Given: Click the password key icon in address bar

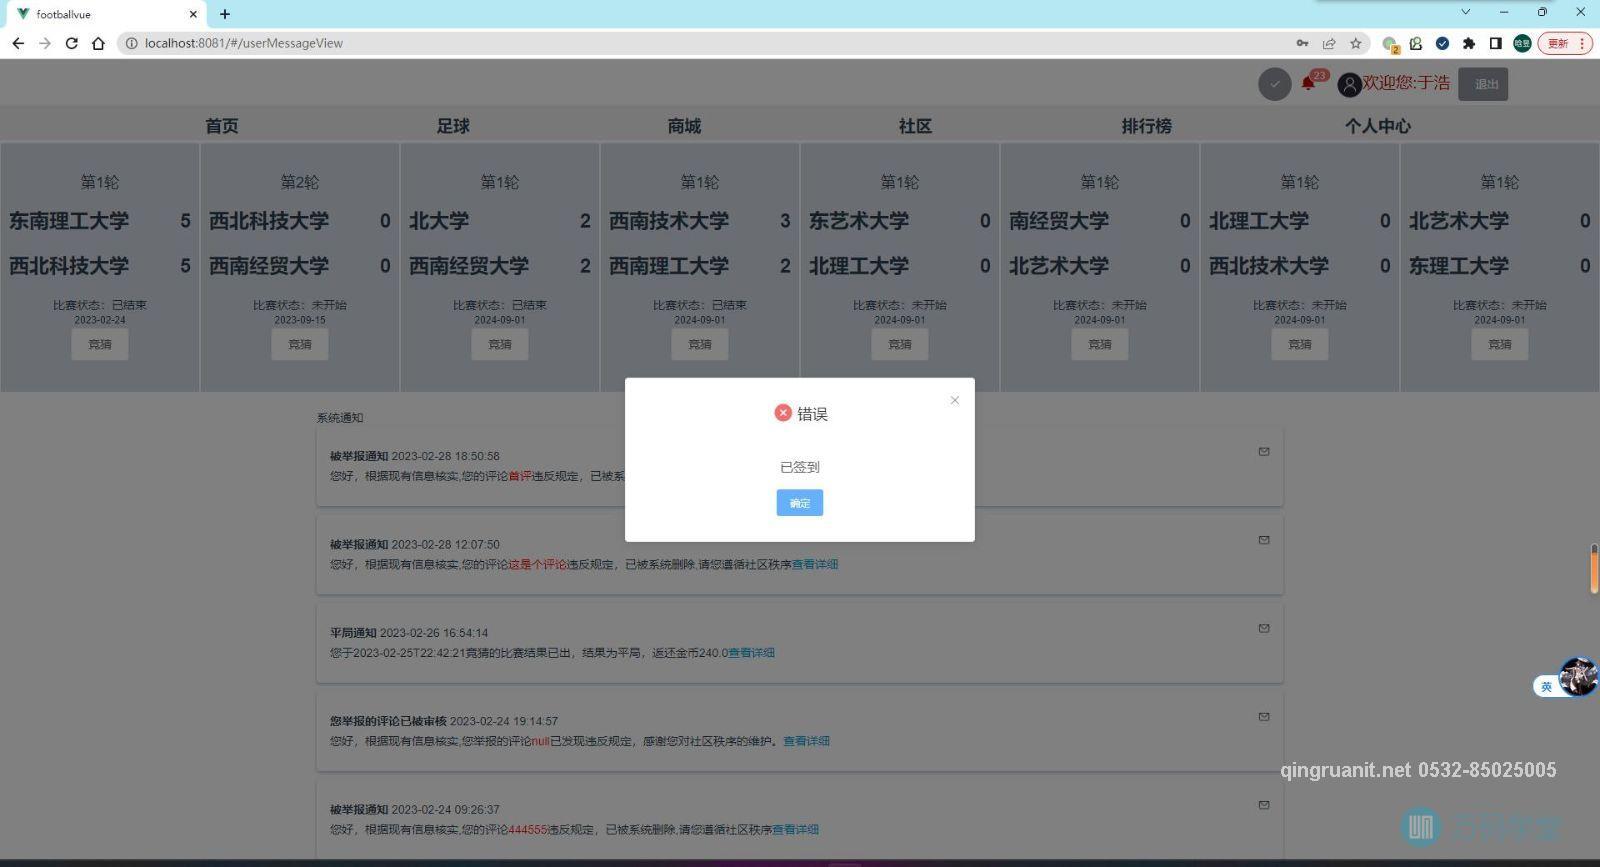Looking at the screenshot, I should [x=1302, y=43].
